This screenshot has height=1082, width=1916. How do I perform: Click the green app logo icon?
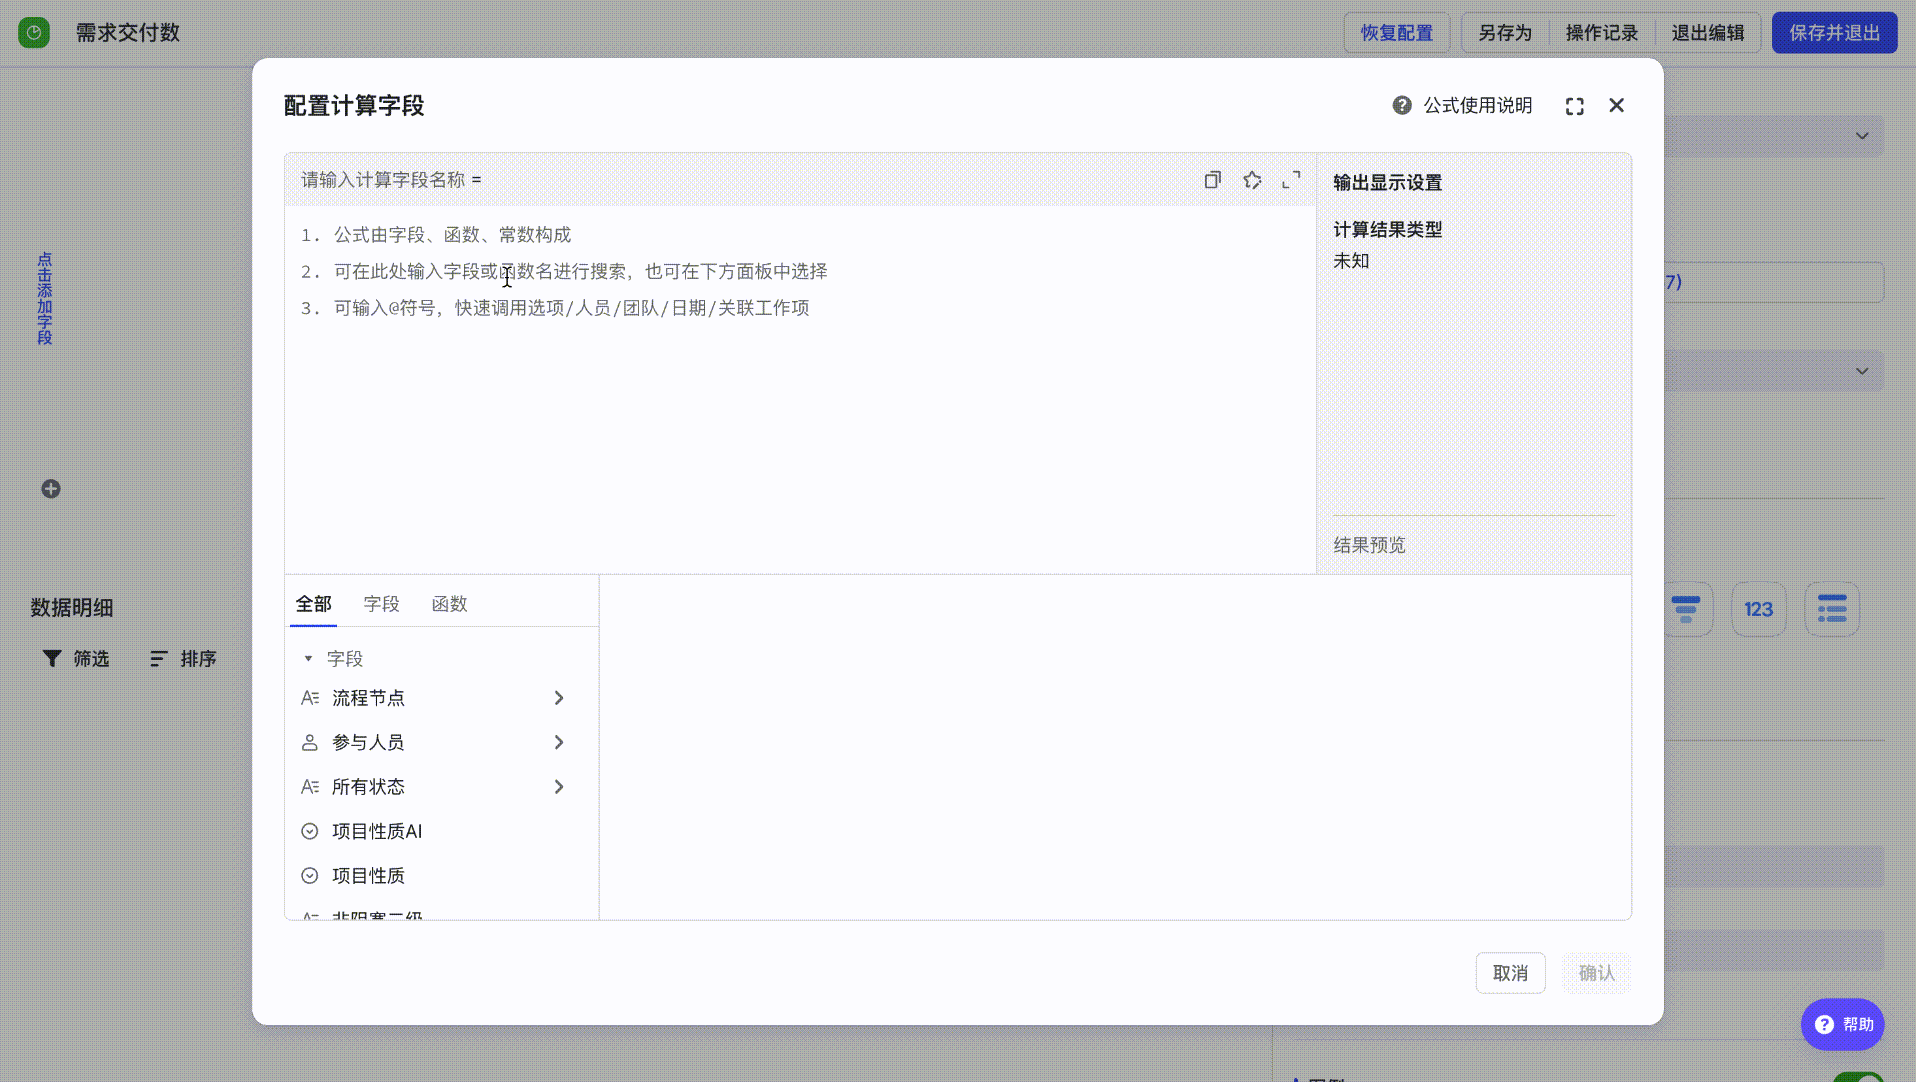[x=34, y=33]
